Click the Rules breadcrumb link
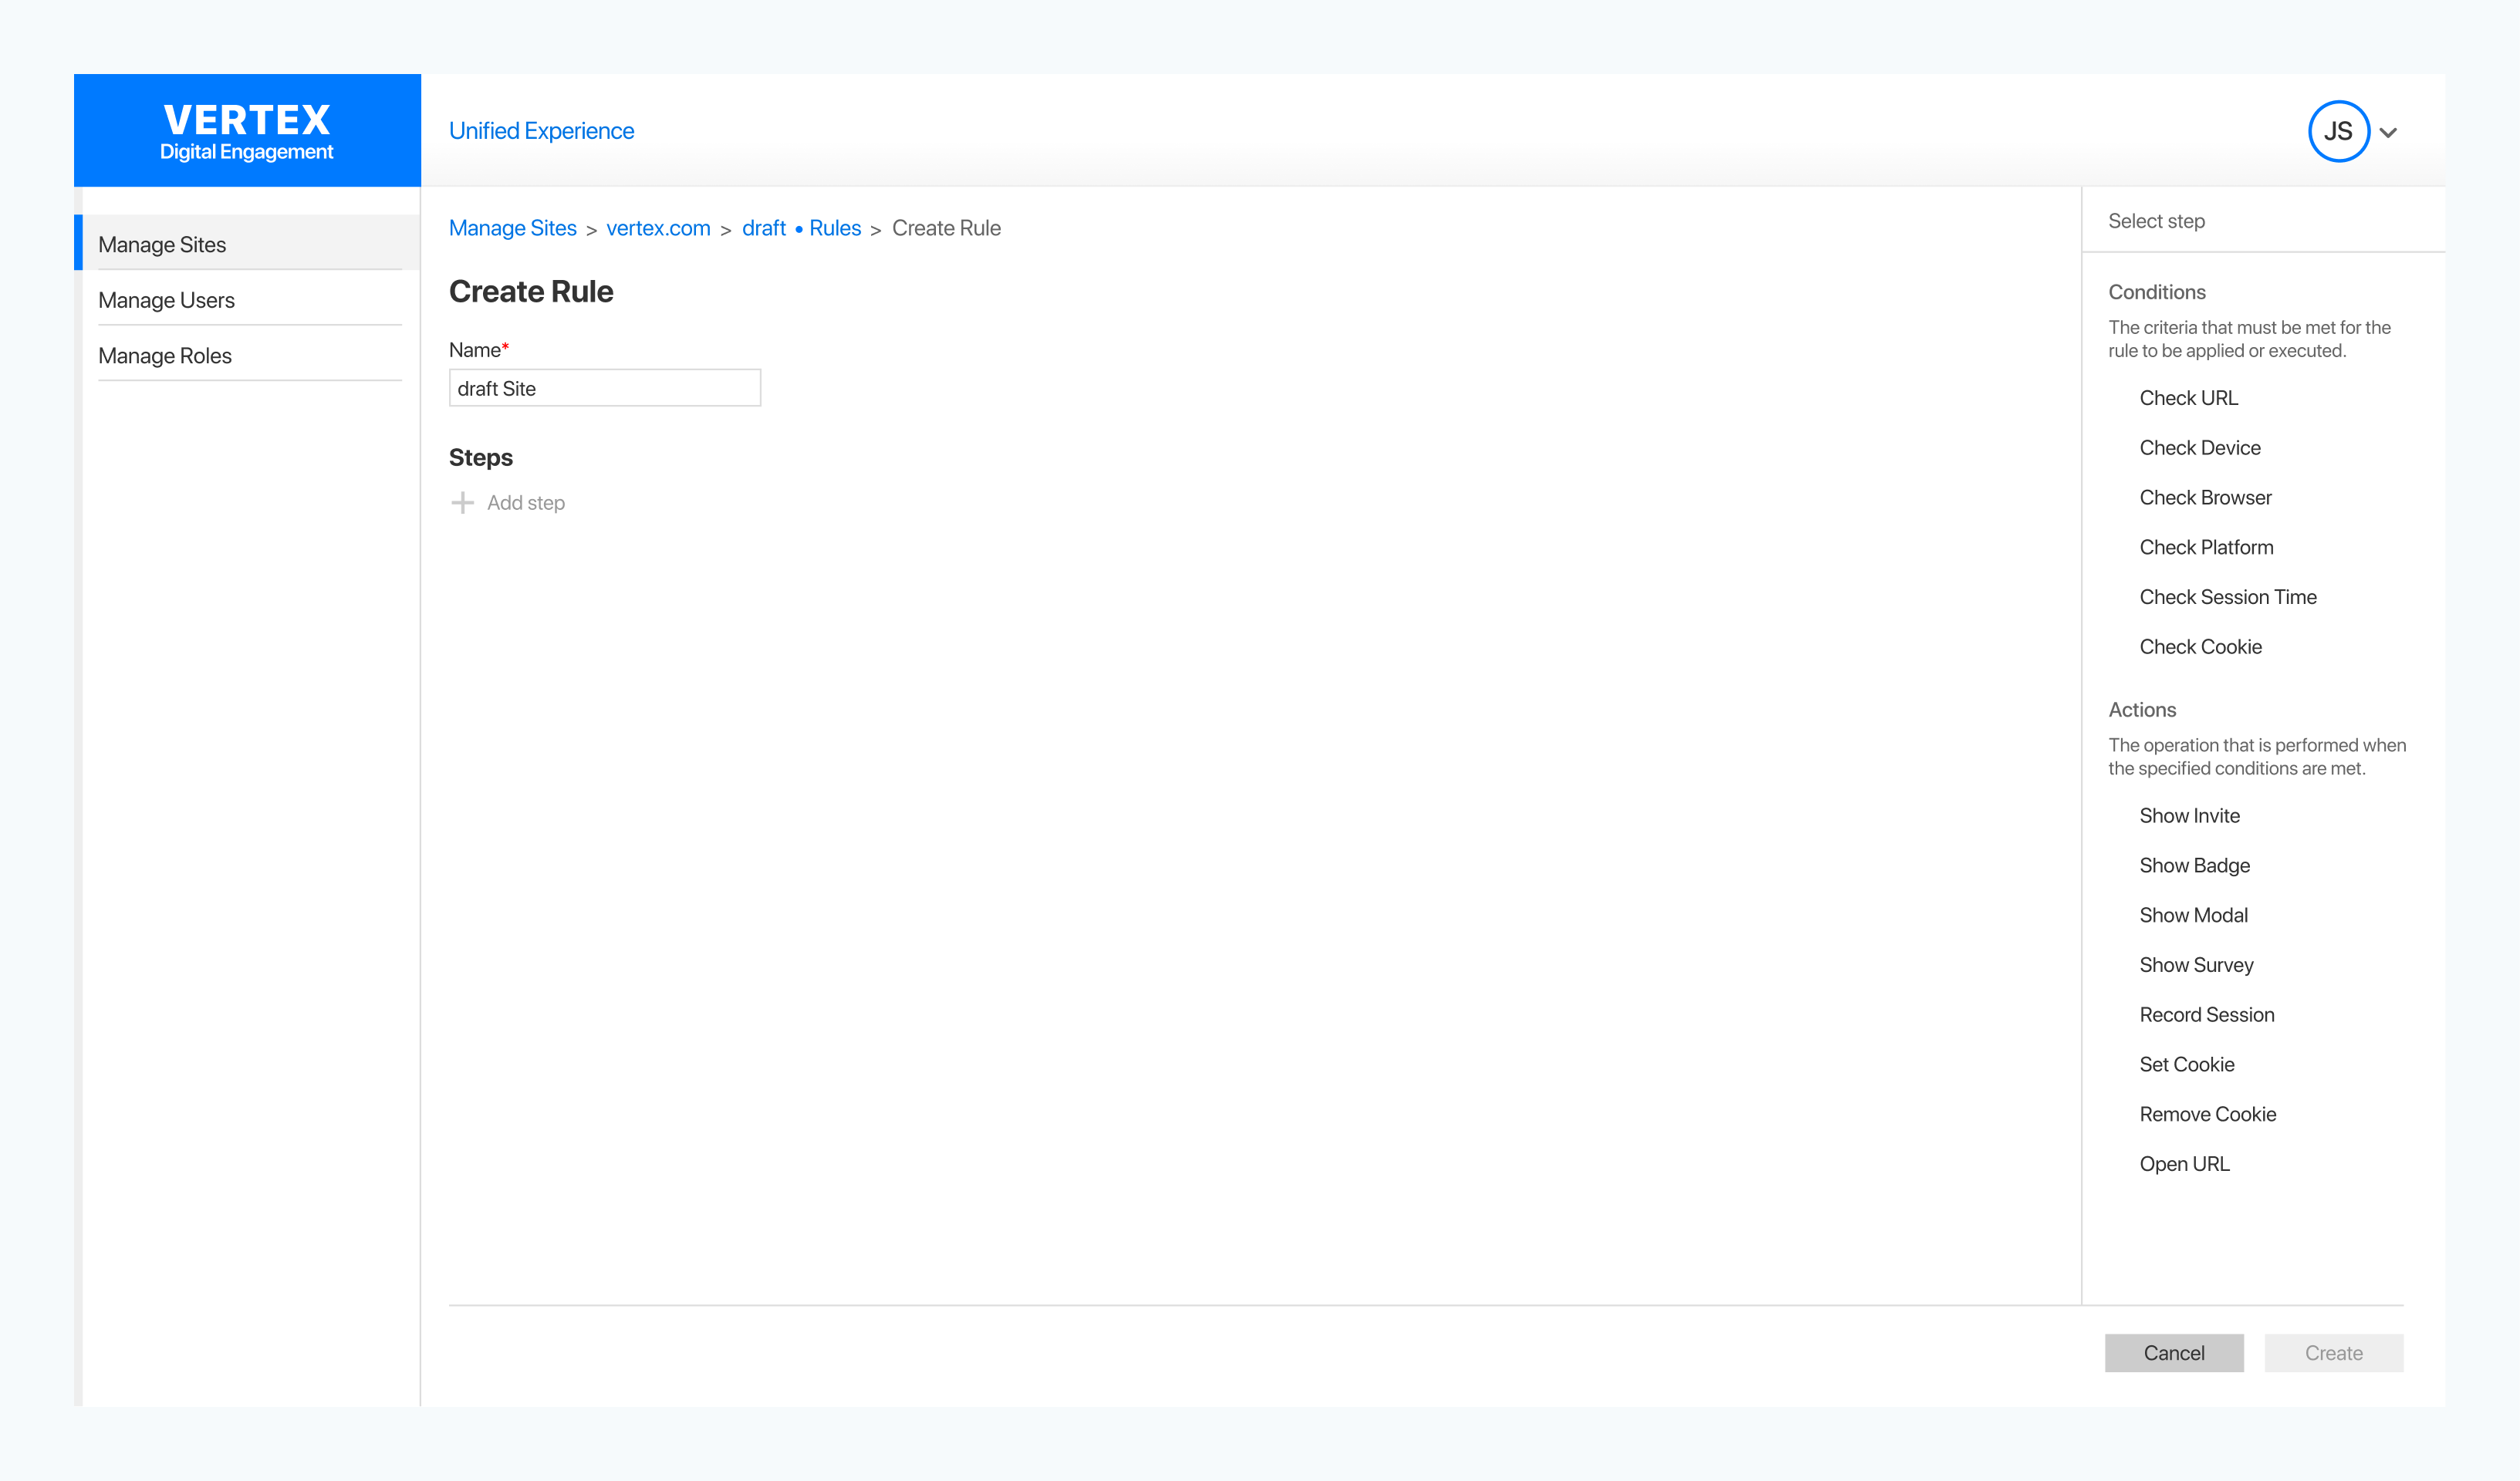2520x1481 pixels. pos(834,228)
